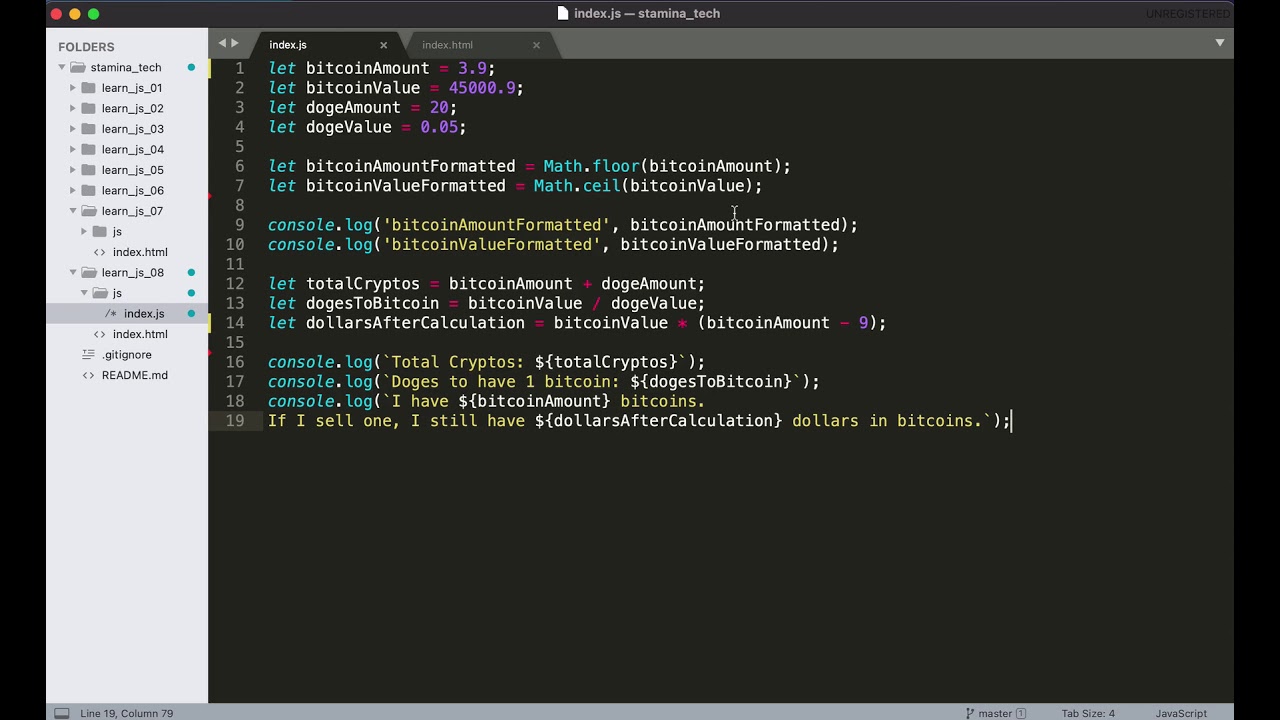Select the learn_js_04 folder
The height and width of the screenshot is (720, 1280).
pyautogui.click(x=132, y=149)
